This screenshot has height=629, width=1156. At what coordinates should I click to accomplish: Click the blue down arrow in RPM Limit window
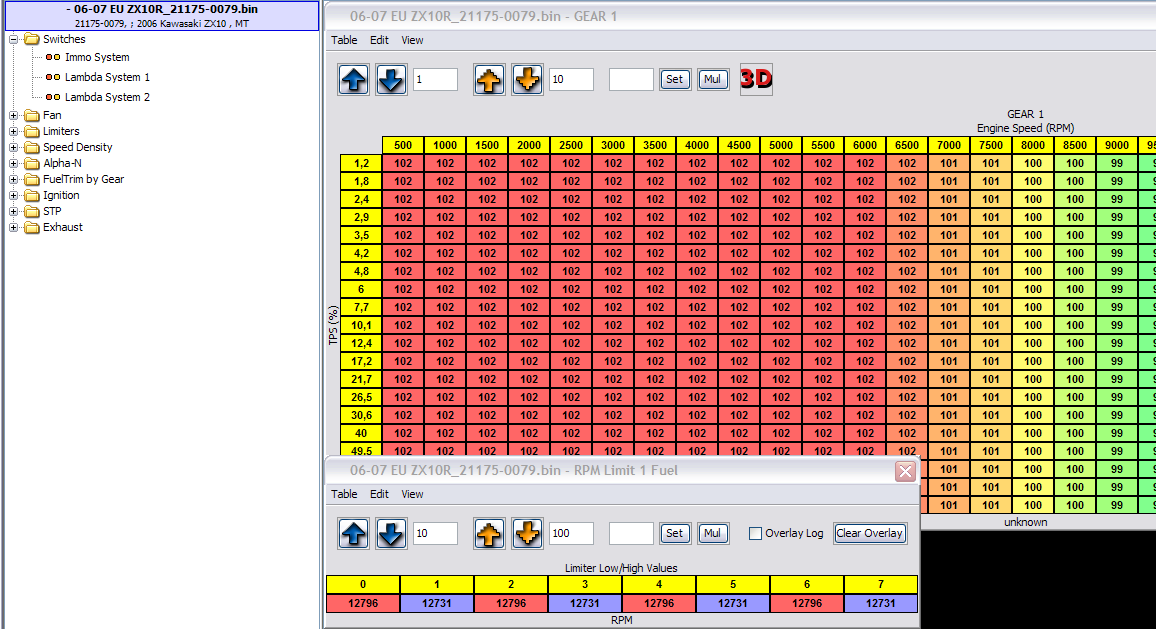(391, 533)
